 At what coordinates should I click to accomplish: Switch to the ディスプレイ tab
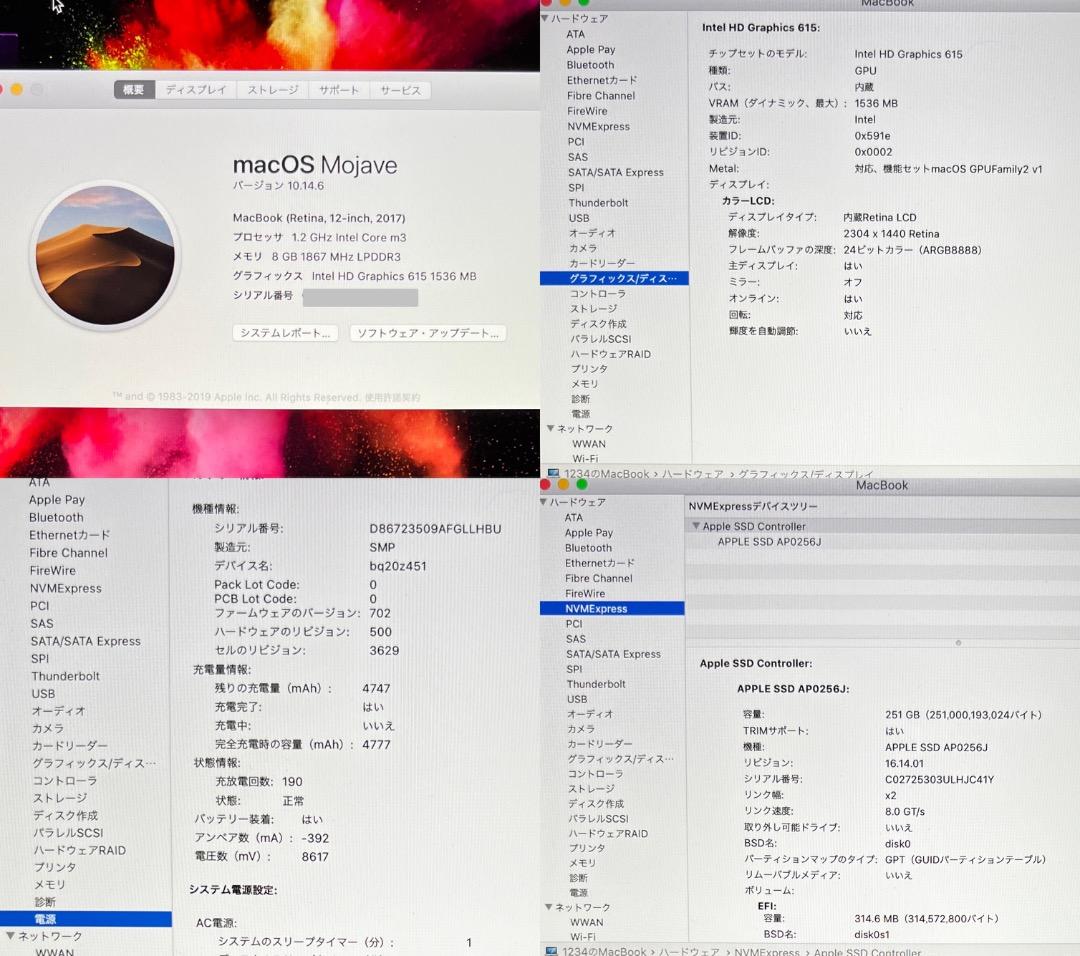coord(196,90)
